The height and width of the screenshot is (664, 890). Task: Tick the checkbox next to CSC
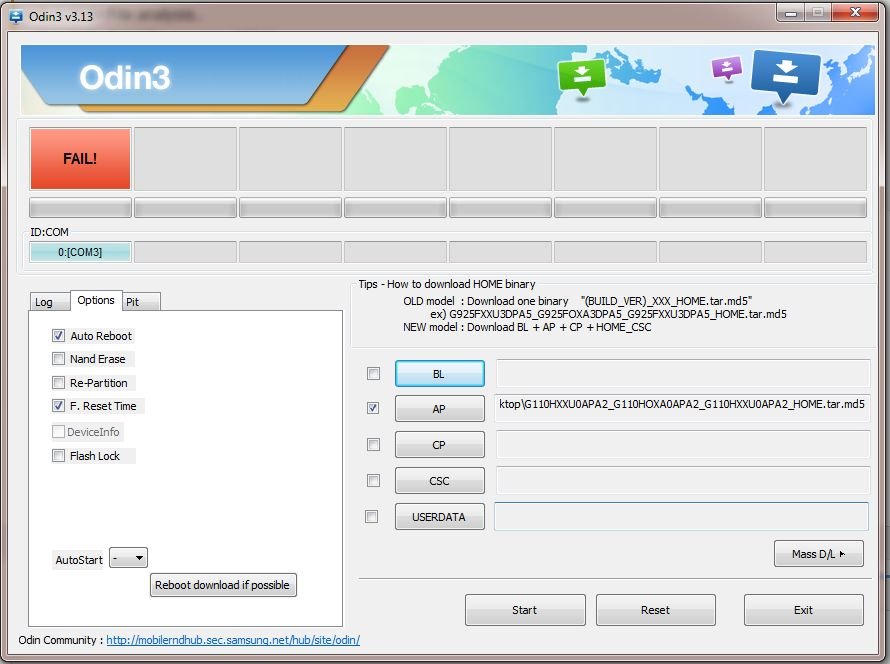click(373, 481)
